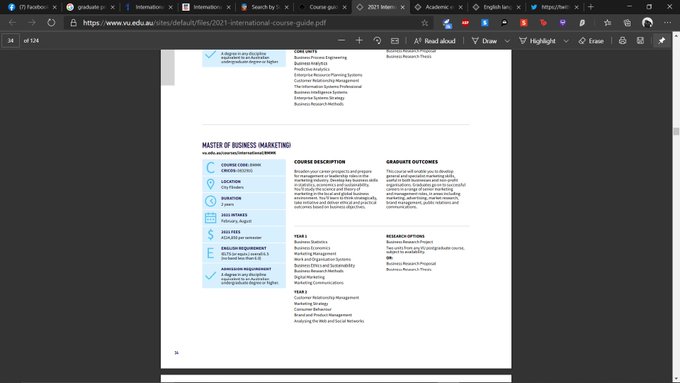This screenshot has height=383, width=680.
Task: Open the Collections panel
Action: click(x=627, y=23)
